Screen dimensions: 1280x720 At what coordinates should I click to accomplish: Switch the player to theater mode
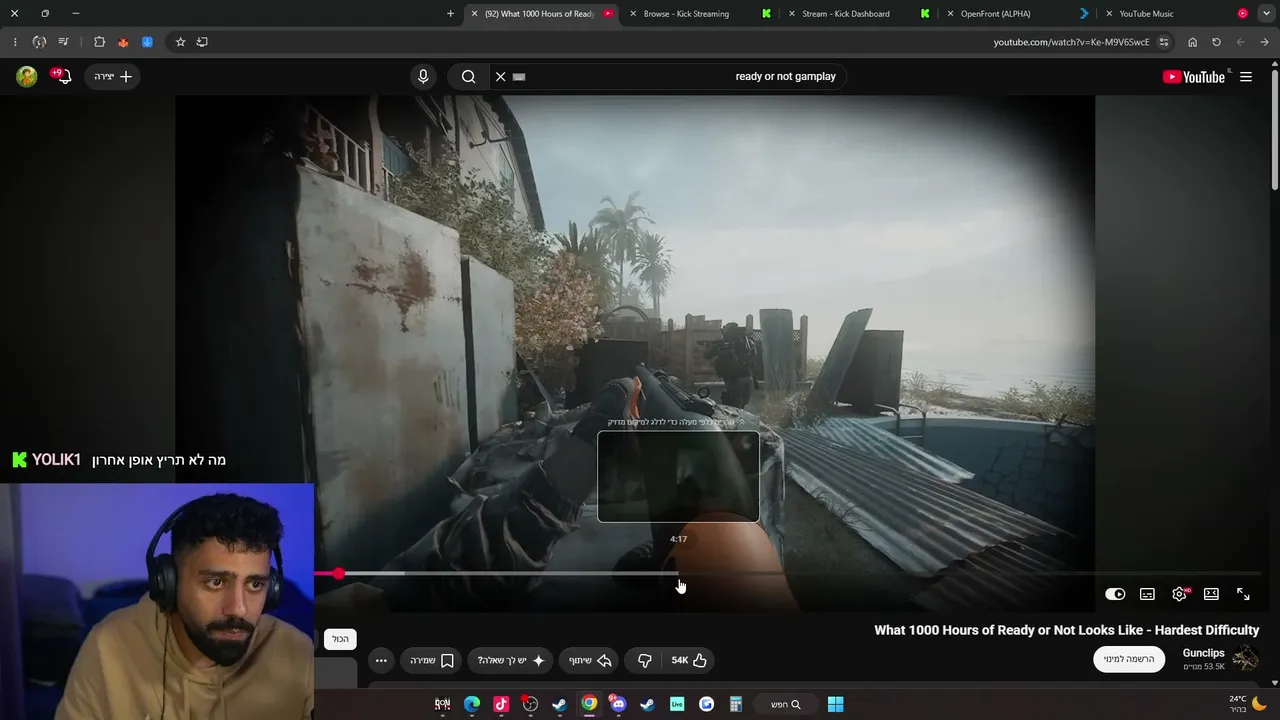tap(1211, 594)
